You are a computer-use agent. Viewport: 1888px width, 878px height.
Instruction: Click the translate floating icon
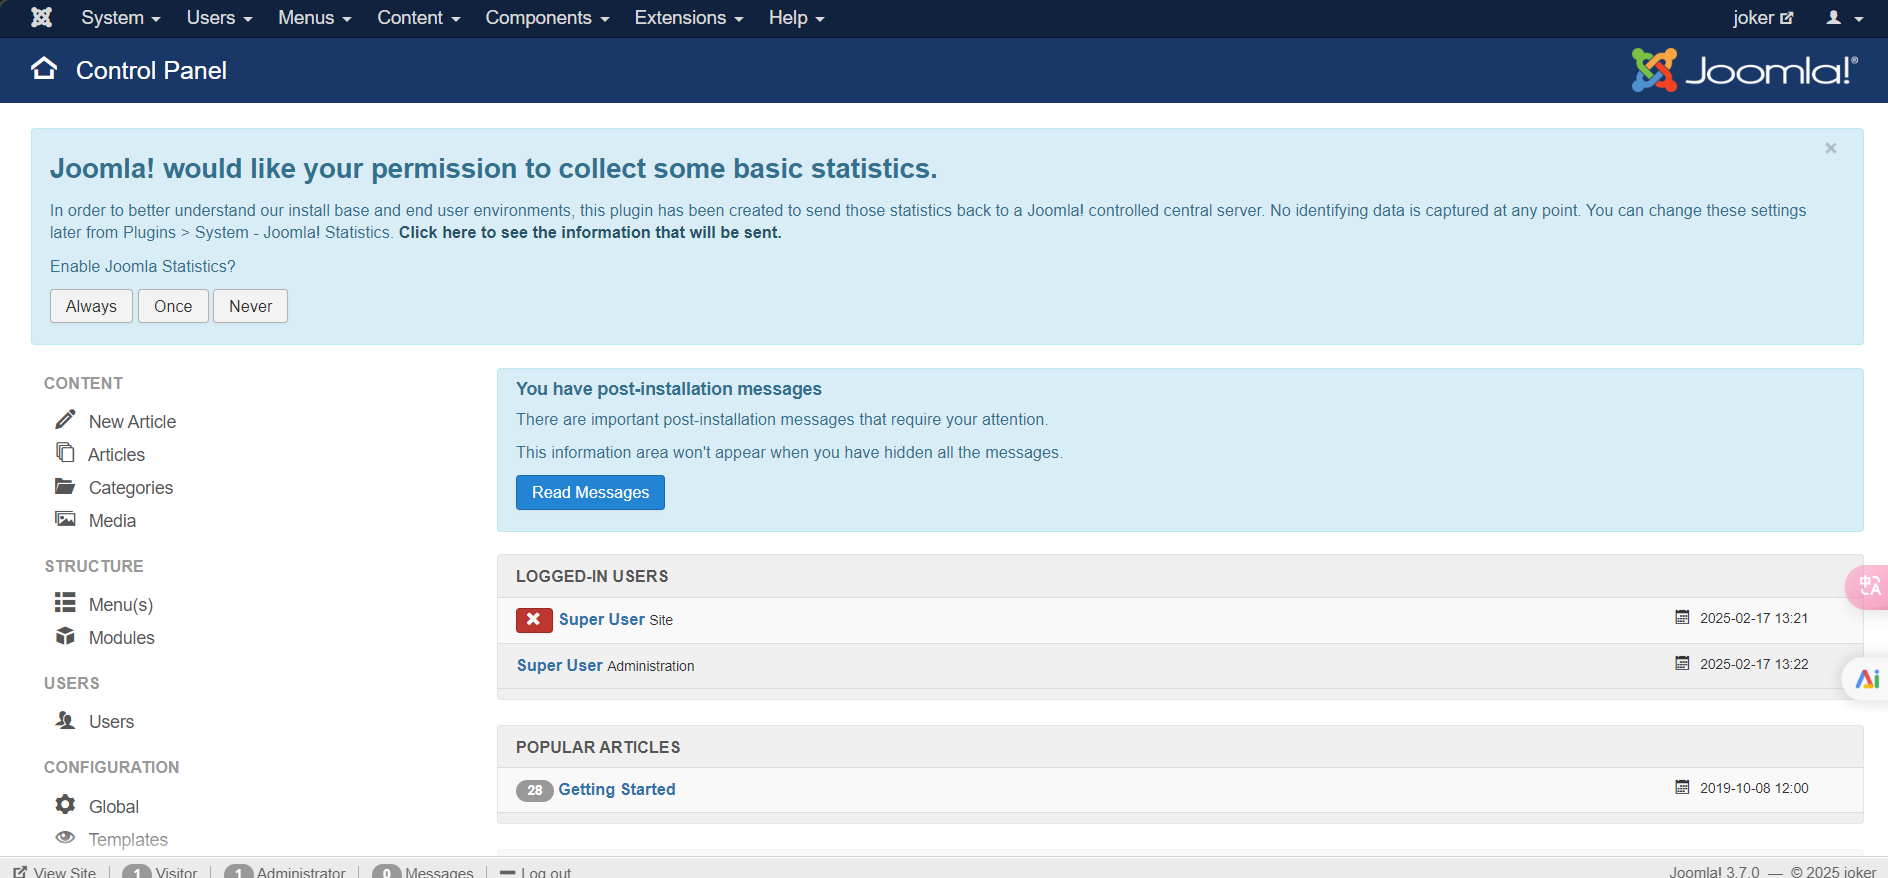point(1868,586)
